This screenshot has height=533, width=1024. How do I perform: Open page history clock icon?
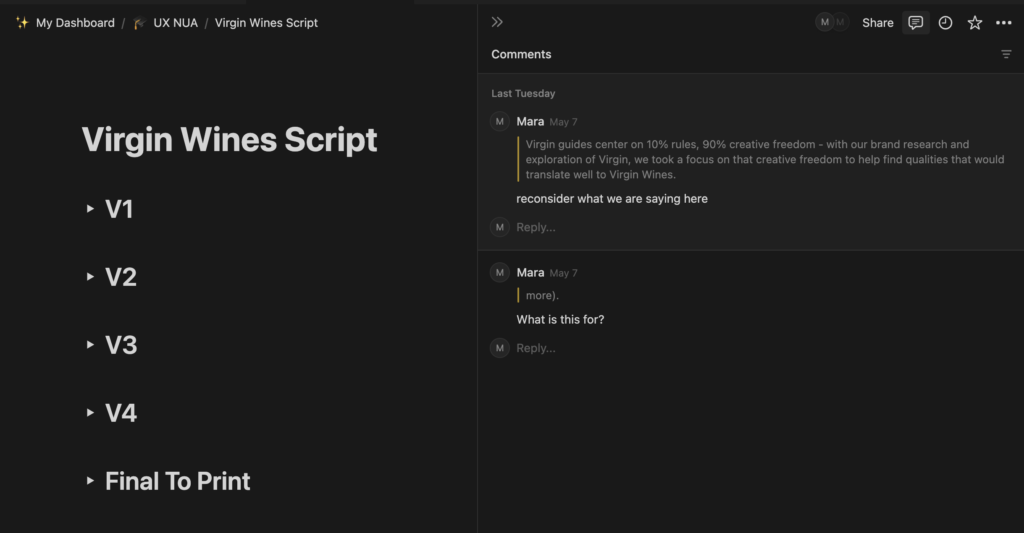point(945,23)
